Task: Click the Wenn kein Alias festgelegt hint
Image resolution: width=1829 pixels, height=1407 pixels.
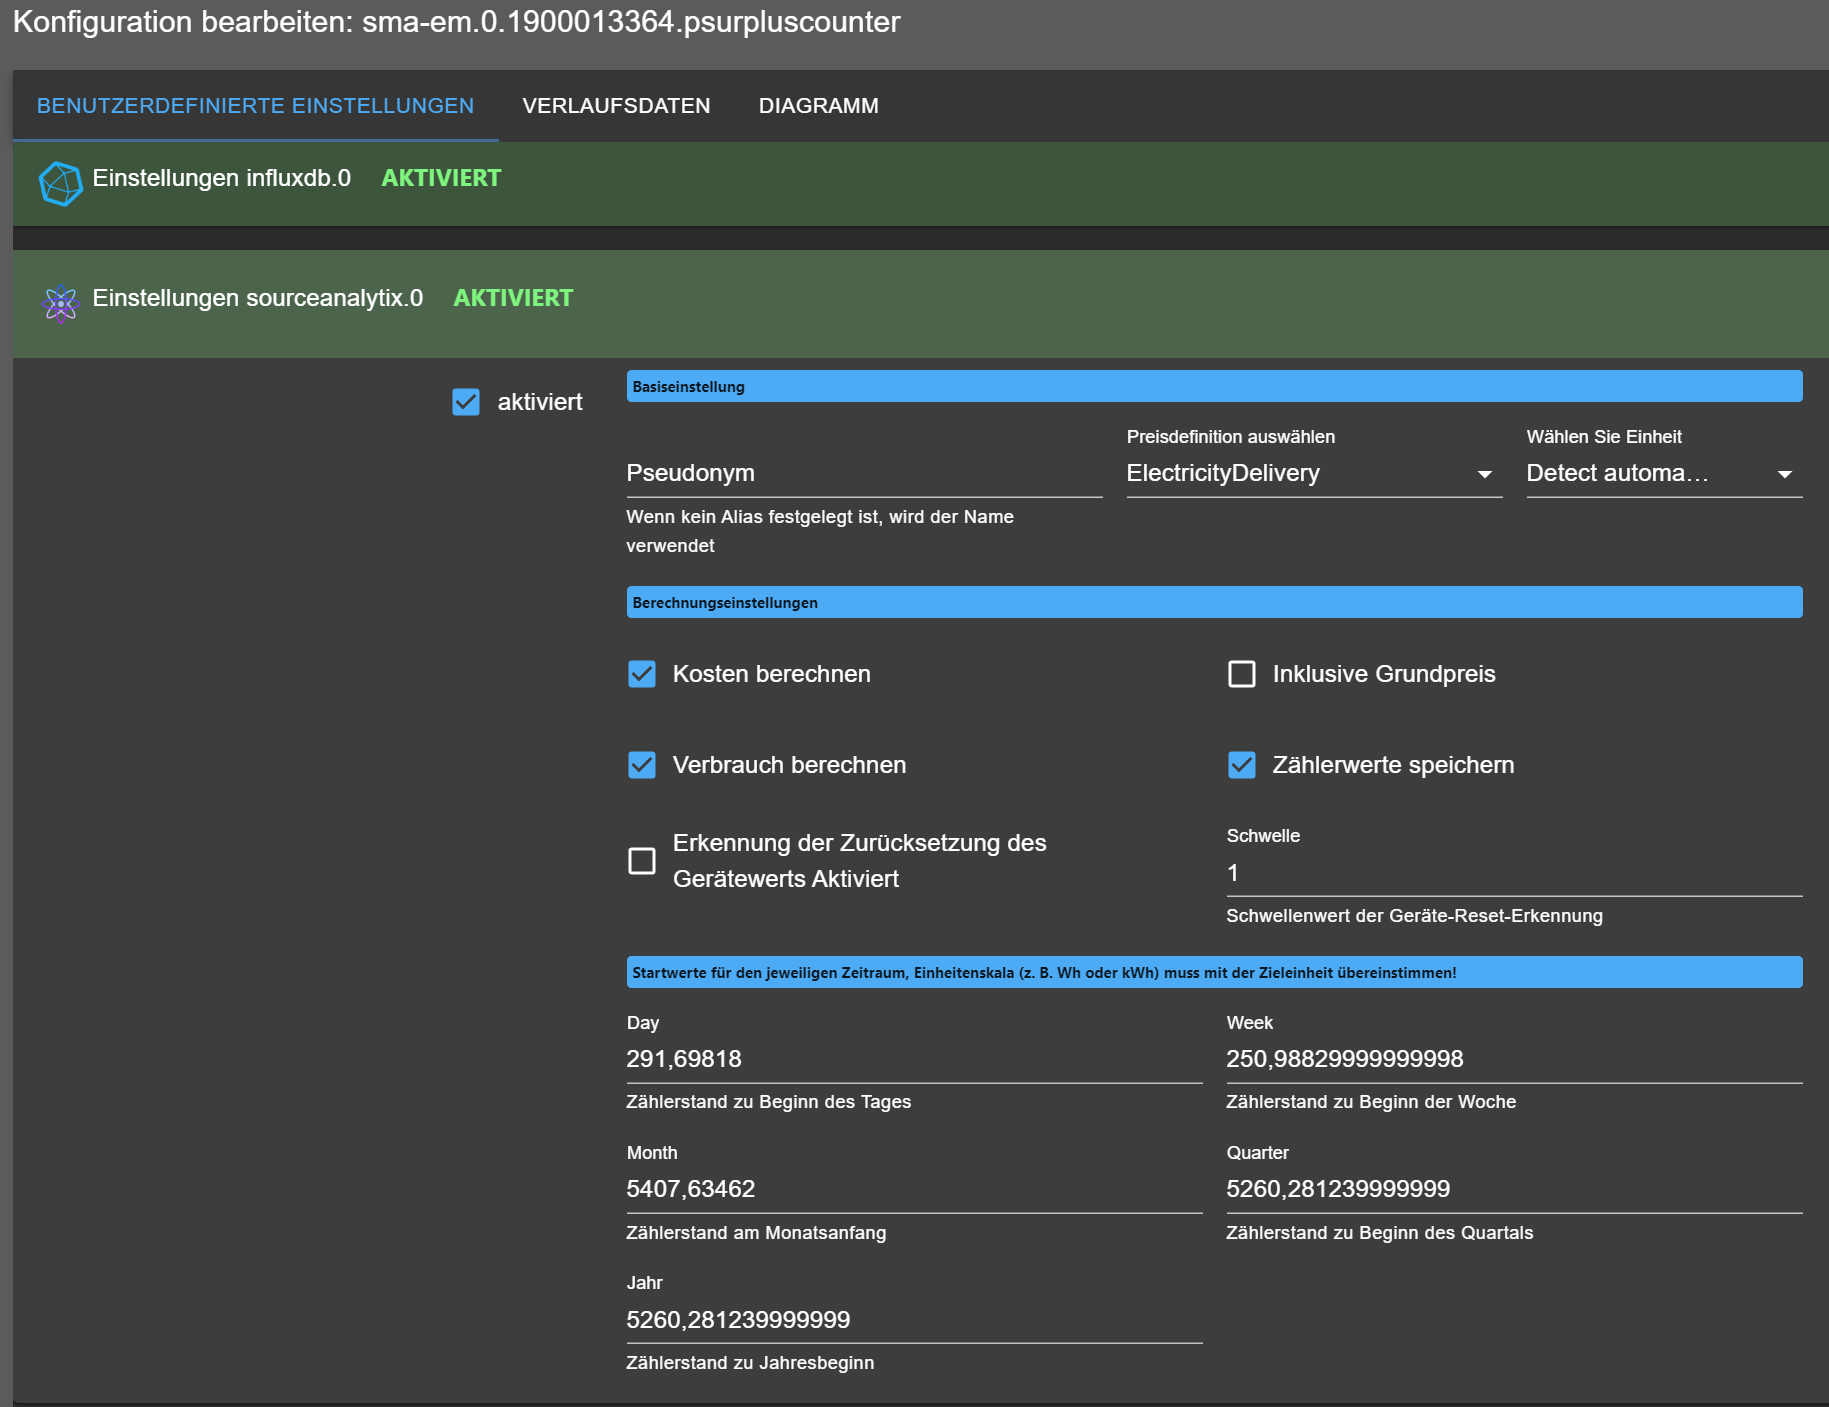Action: tap(820, 531)
